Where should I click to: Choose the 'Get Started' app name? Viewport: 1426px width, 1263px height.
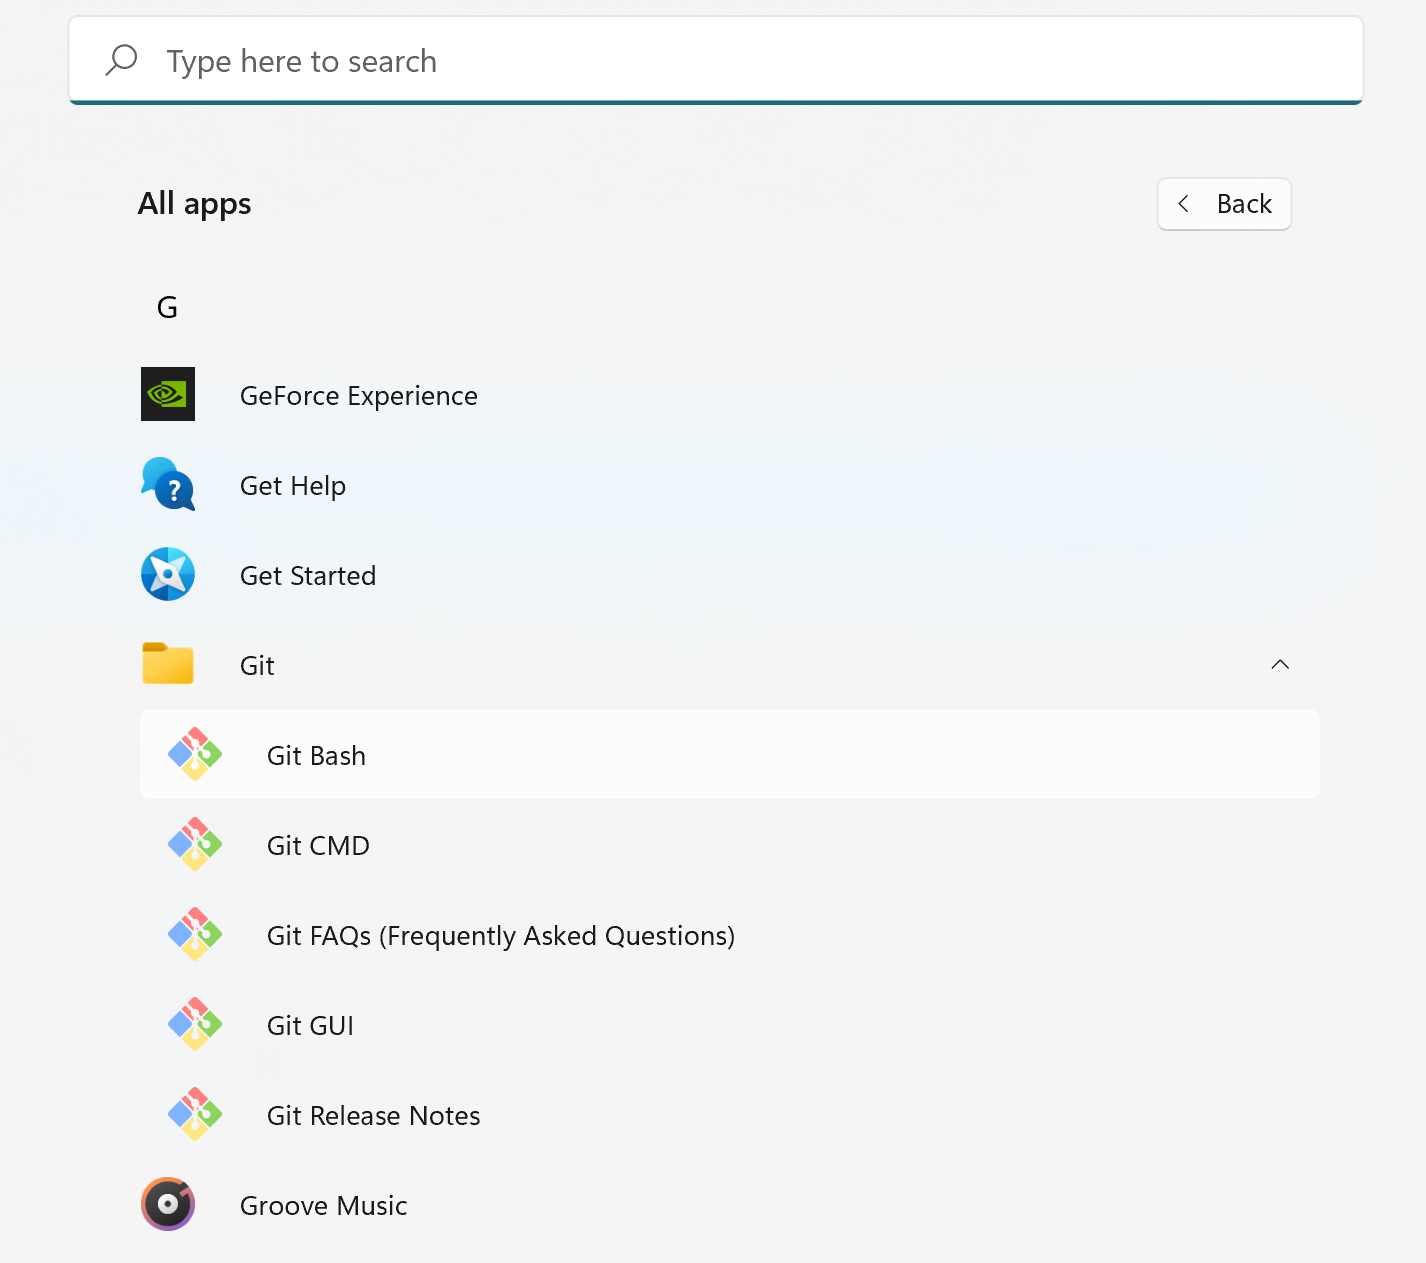(x=308, y=576)
